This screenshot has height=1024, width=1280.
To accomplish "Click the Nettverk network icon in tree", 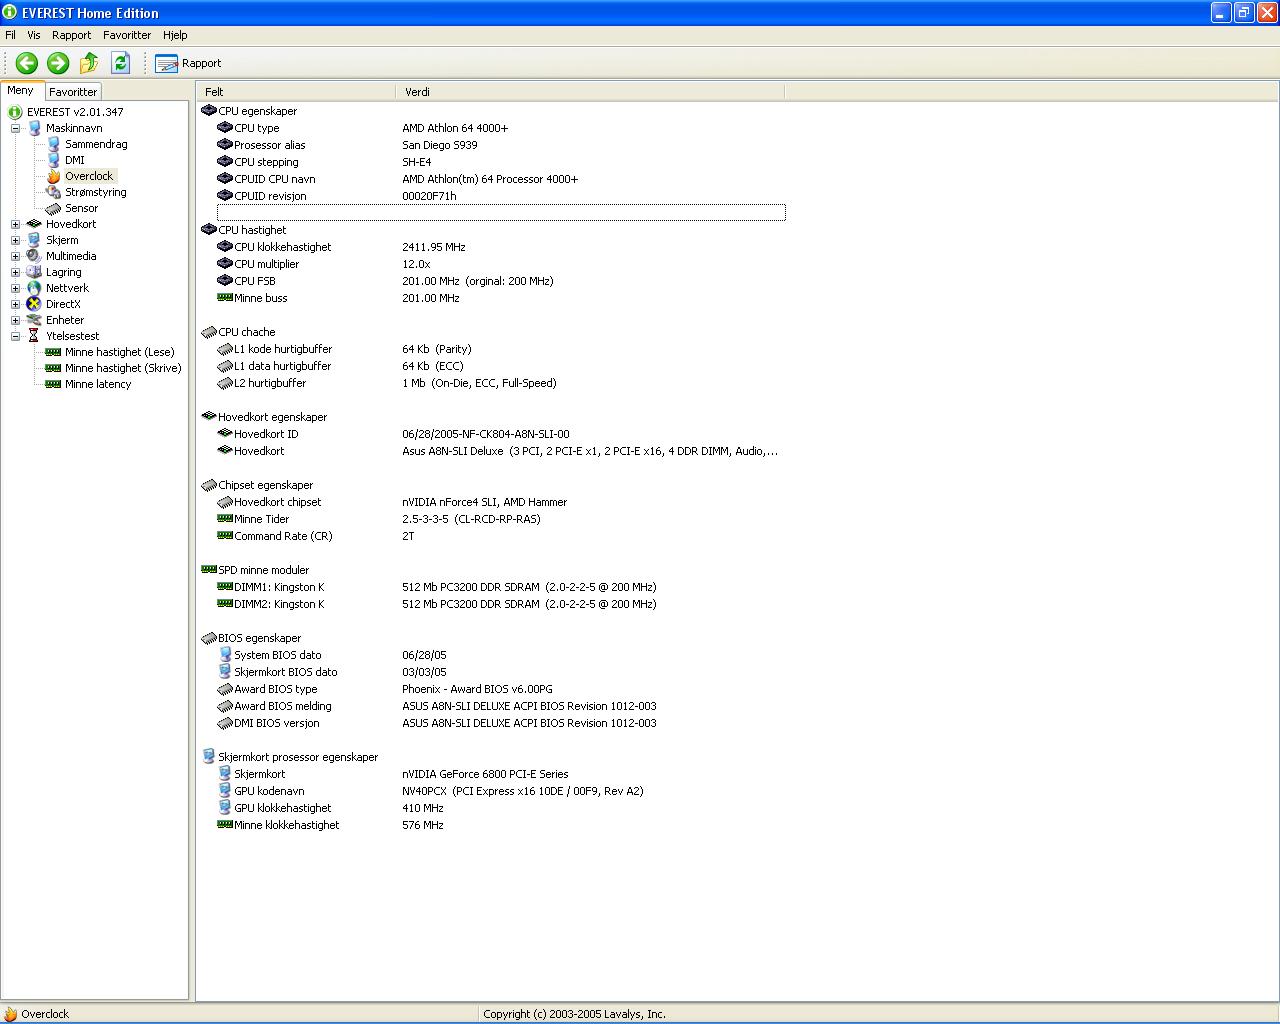I will click(34, 288).
